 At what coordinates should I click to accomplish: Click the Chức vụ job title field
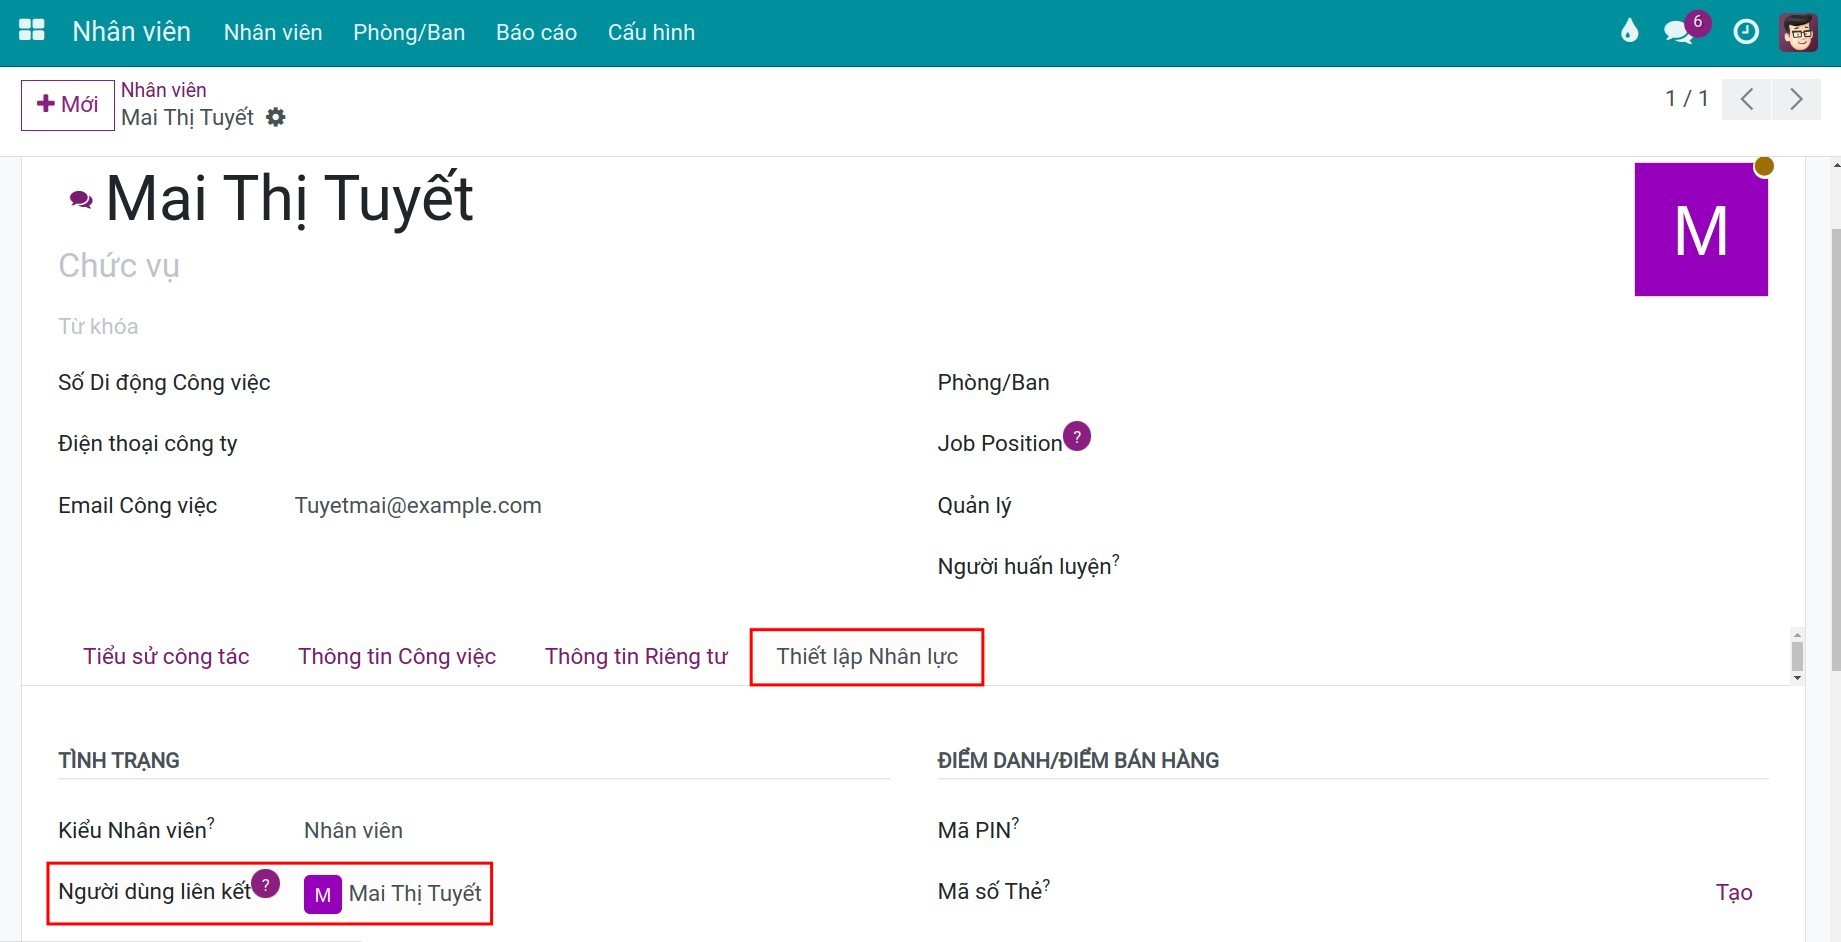point(119,266)
